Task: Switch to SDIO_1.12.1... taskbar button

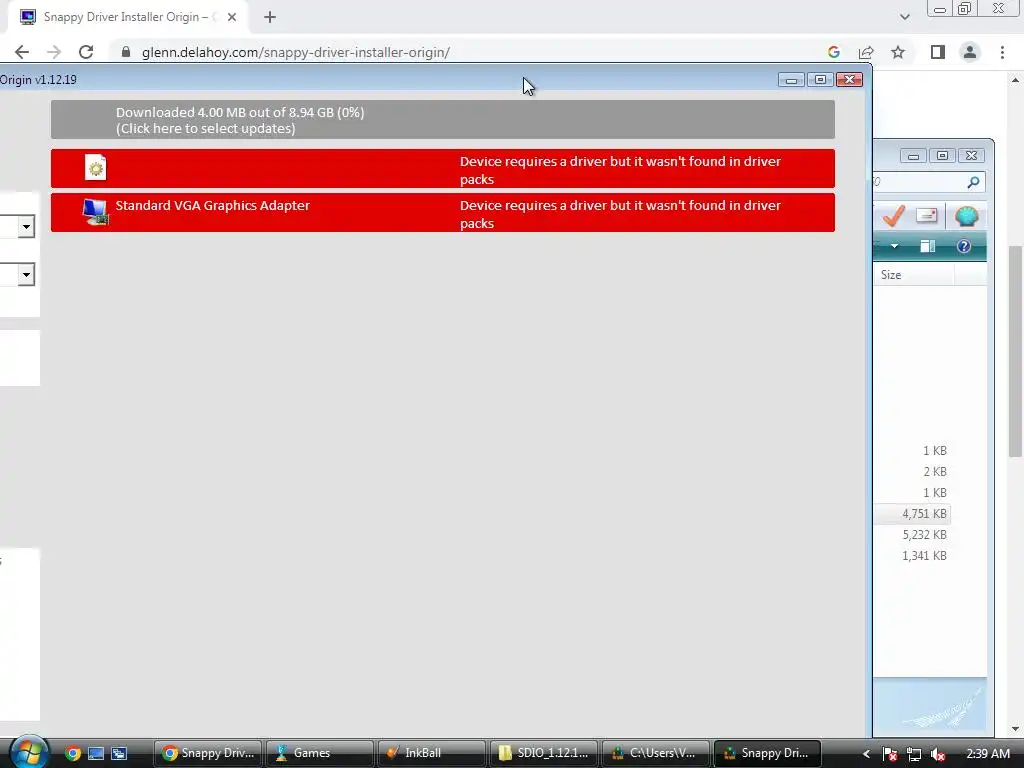Action: click(x=543, y=753)
